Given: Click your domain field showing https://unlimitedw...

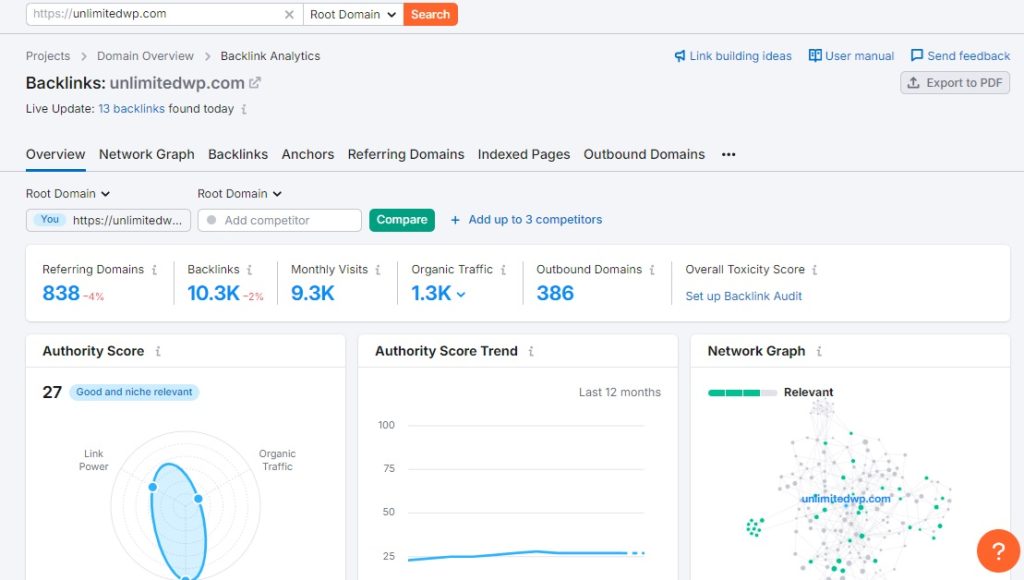Looking at the screenshot, I should pos(108,220).
